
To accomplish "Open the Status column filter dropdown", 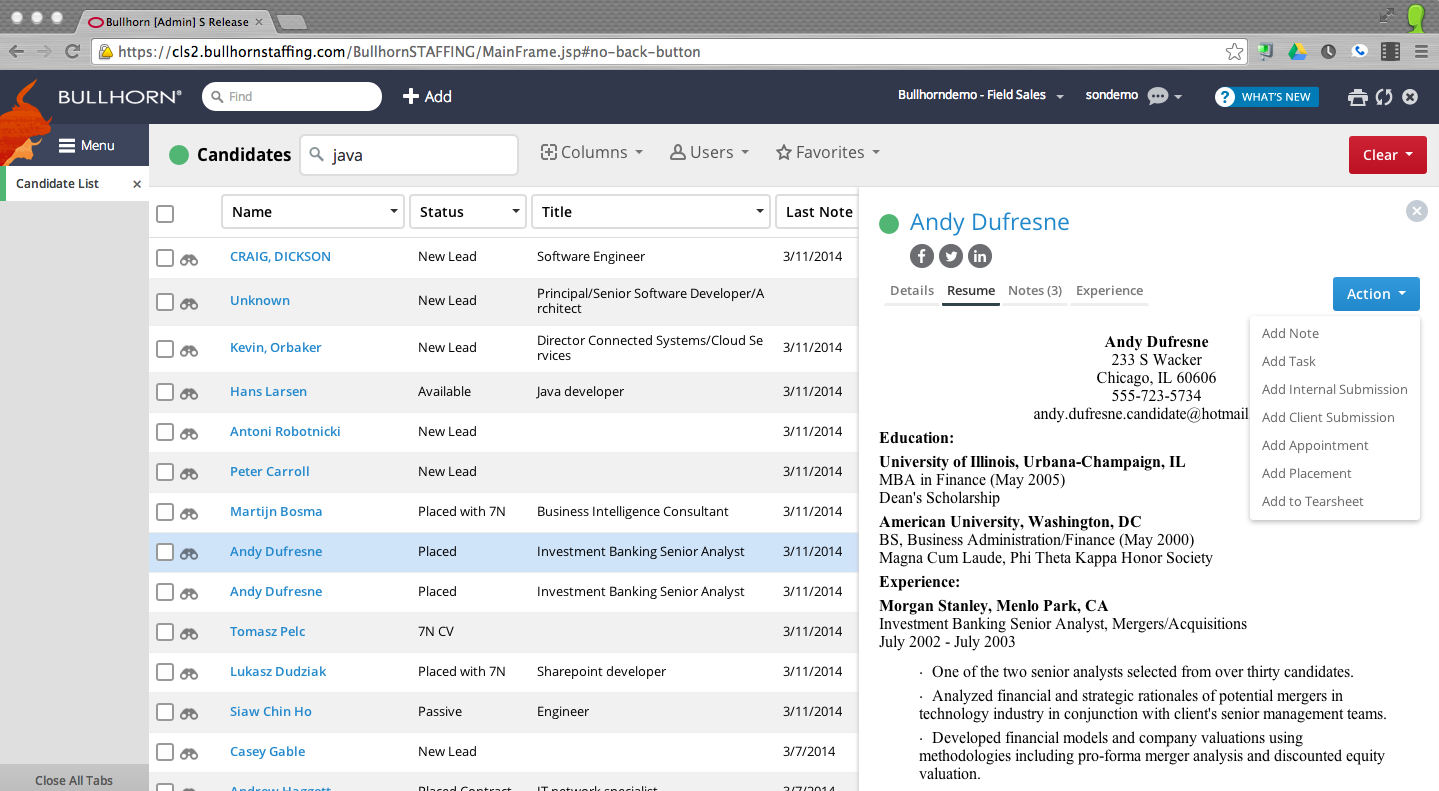I will click(x=516, y=212).
